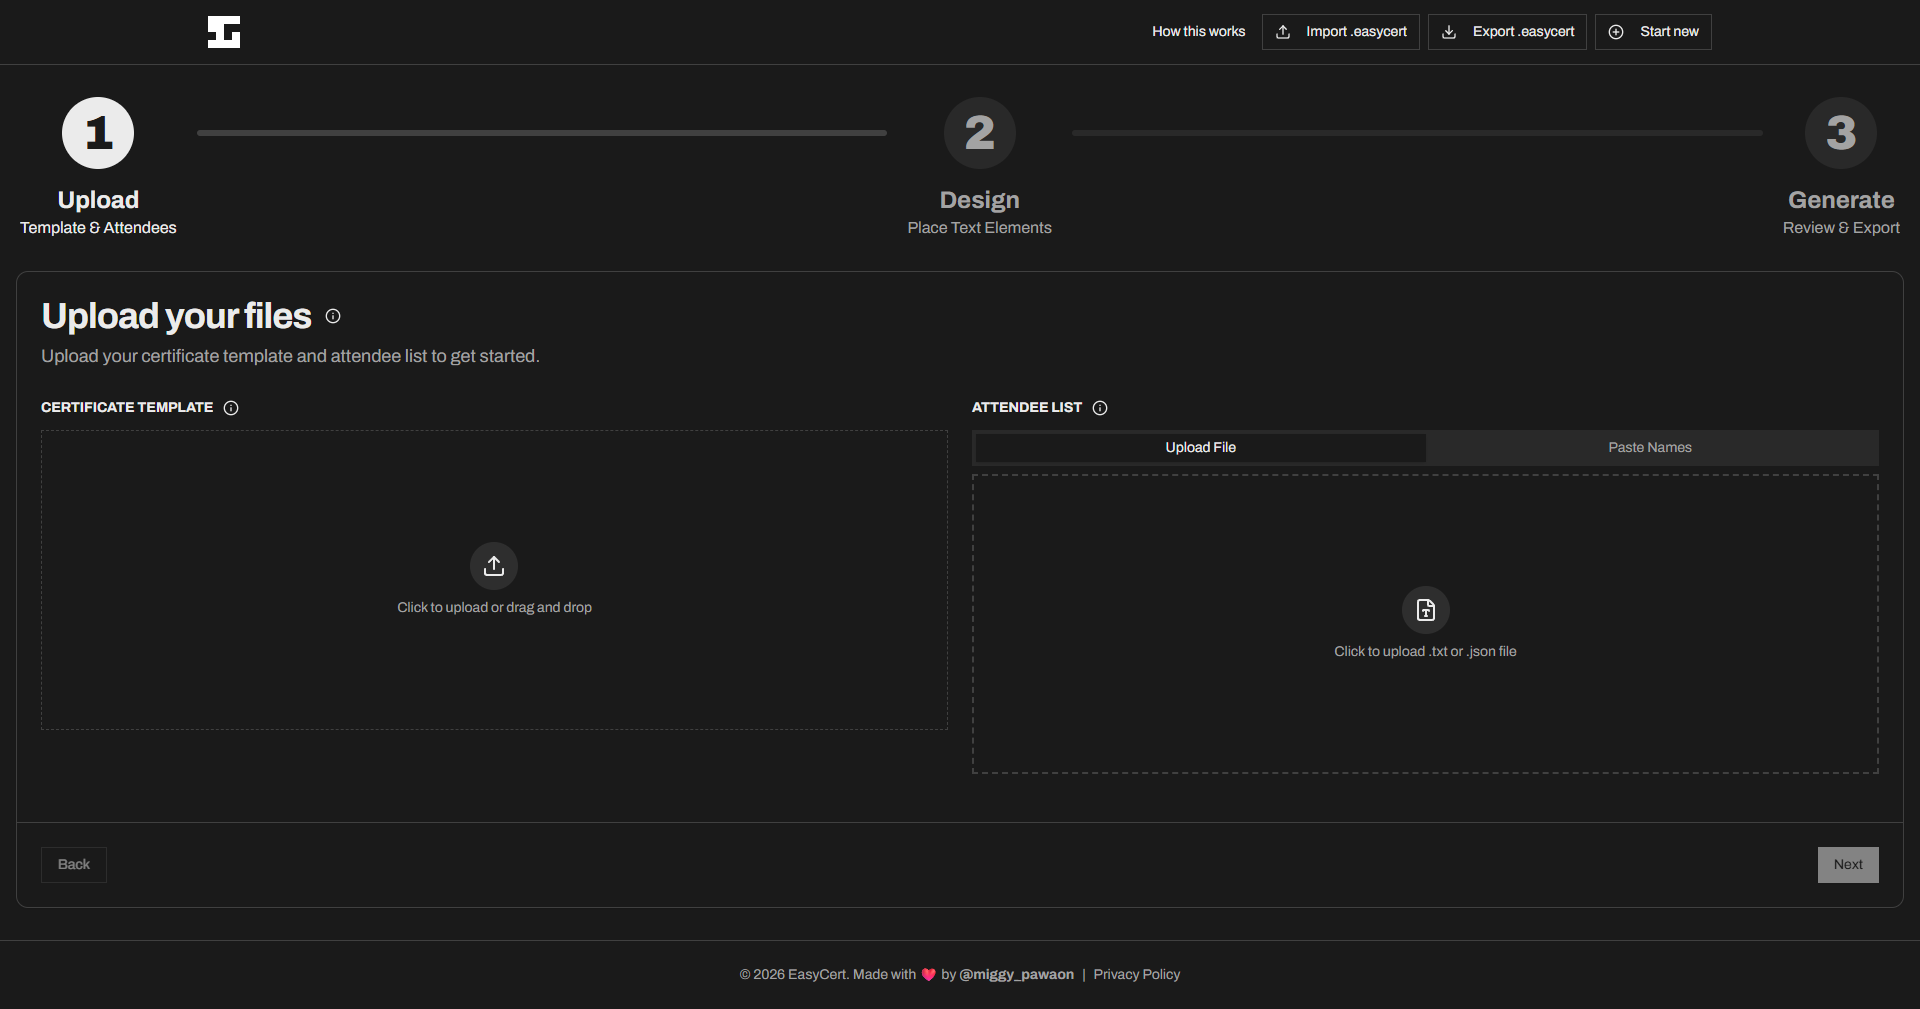Click the Design step label
The height and width of the screenshot is (1009, 1920).
tap(980, 200)
